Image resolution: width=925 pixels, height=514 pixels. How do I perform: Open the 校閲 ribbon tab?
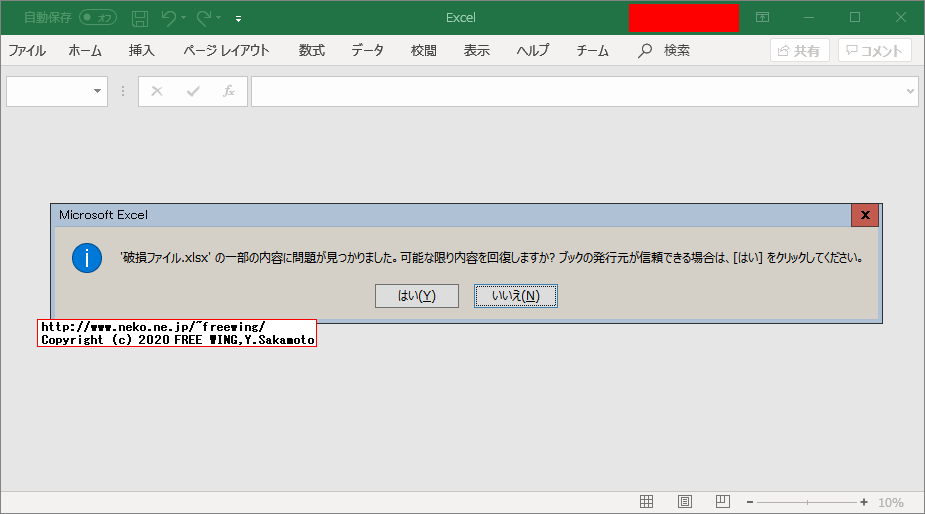click(x=424, y=51)
